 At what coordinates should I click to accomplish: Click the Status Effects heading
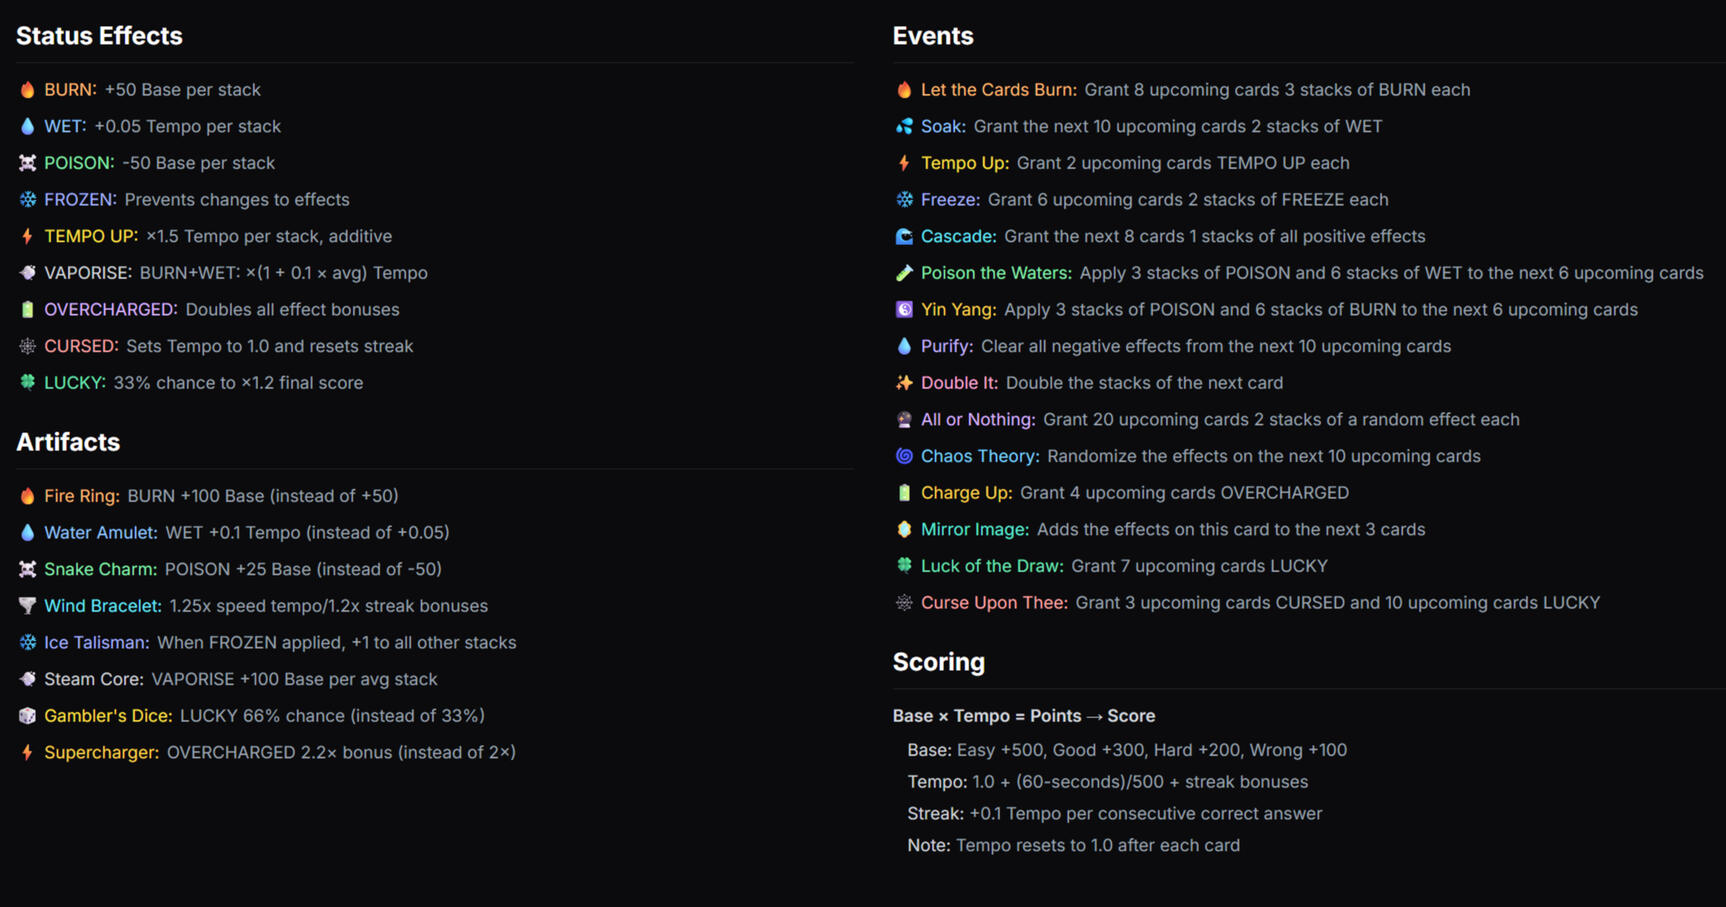pyautogui.click(x=99, y=36)
